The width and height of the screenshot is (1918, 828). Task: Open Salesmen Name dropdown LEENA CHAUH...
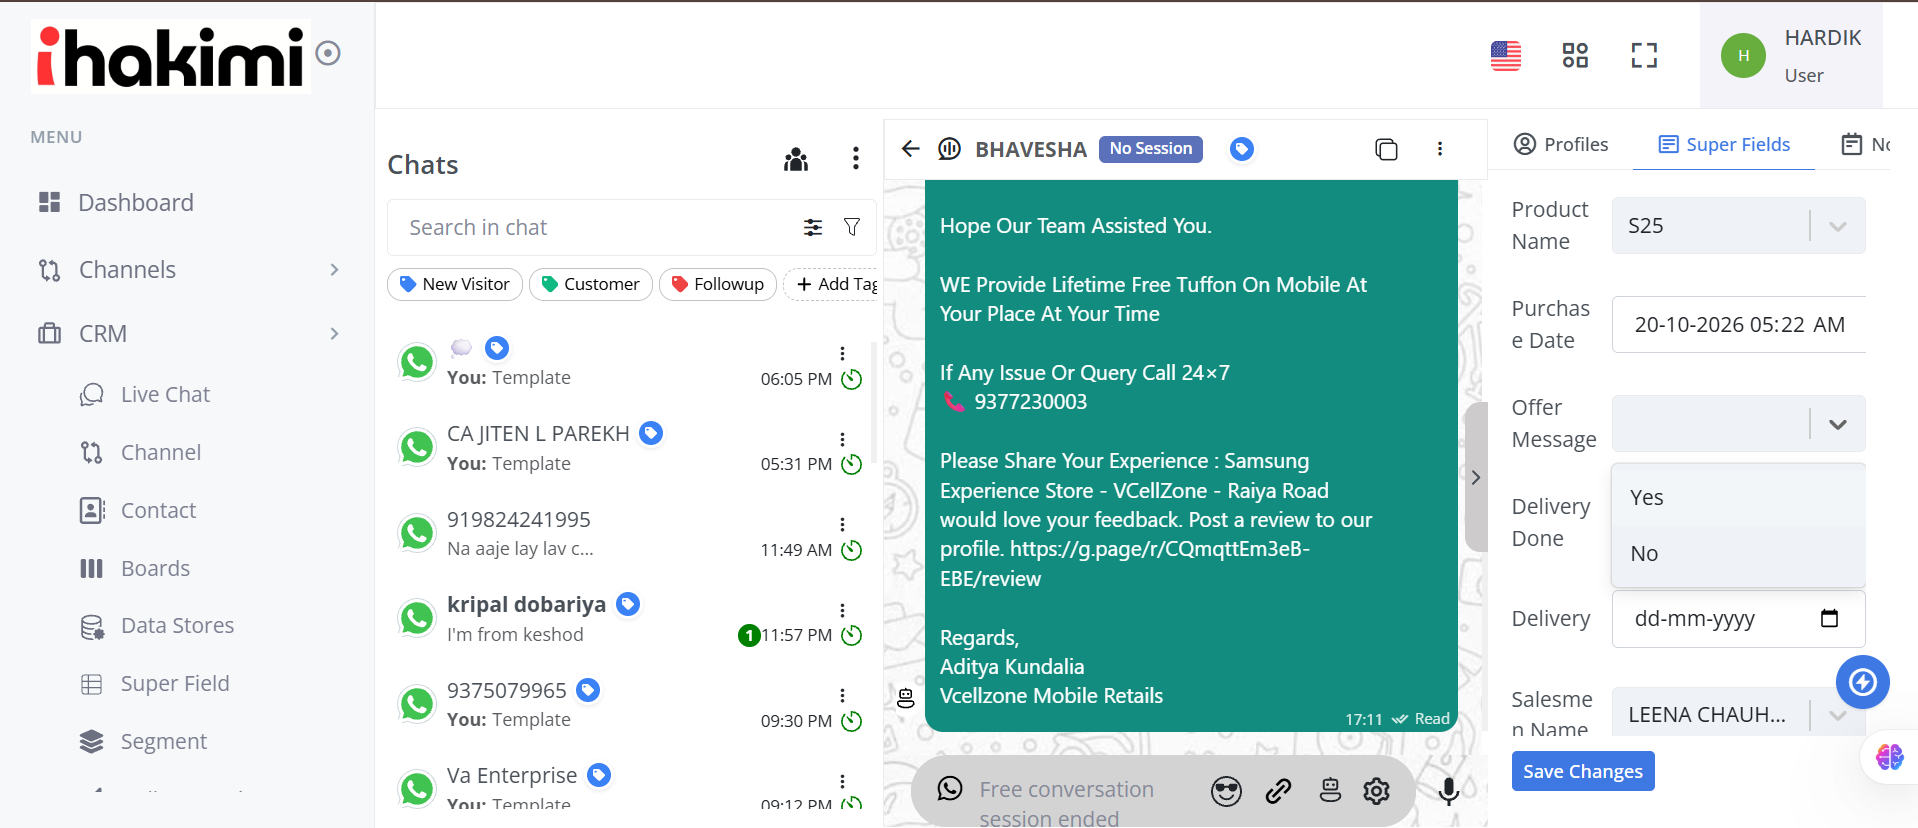(1738, 714)
